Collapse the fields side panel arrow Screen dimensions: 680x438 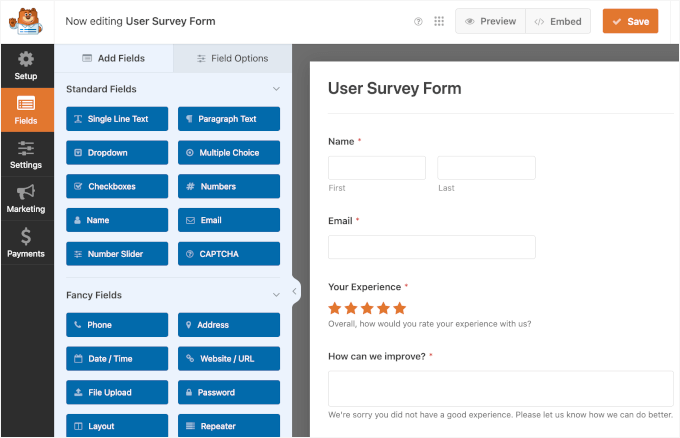tap(295, 291)
